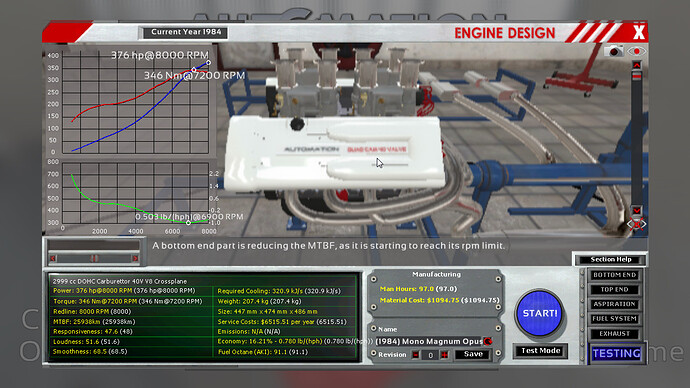Click the engine name input field

click(429, 341)
